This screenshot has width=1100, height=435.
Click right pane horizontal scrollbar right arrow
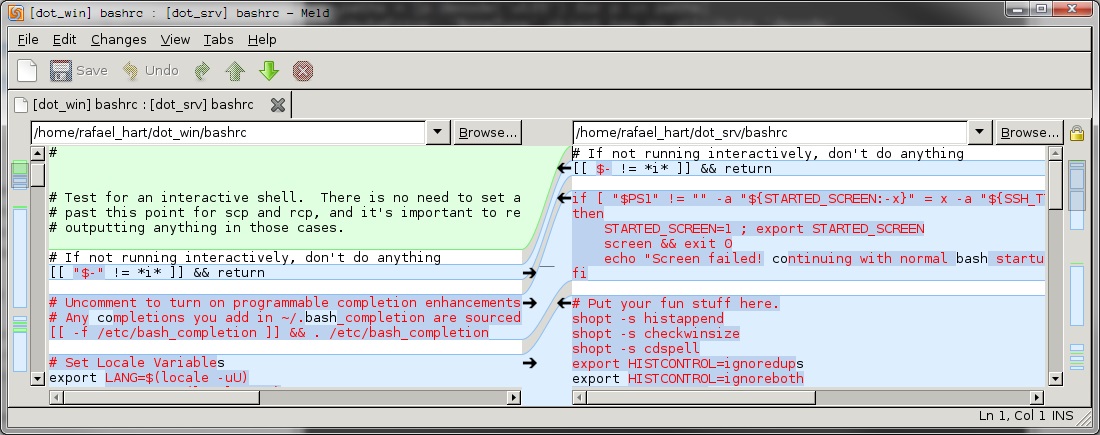pos(1037,398)
